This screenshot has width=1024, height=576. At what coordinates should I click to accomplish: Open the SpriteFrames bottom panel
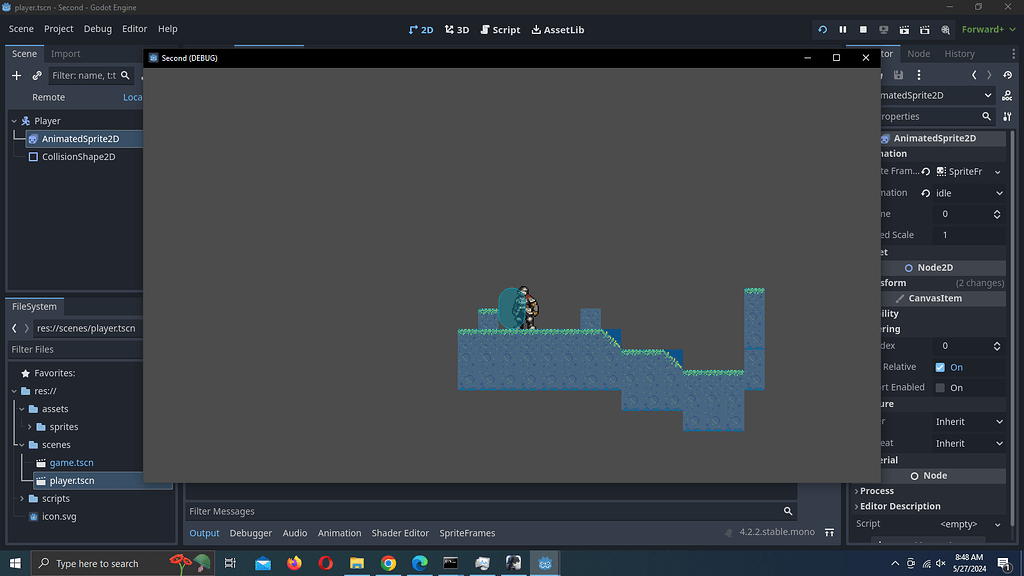point(467,533)
